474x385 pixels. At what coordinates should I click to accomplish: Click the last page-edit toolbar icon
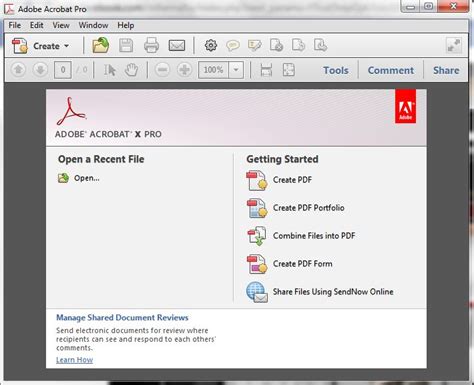[x=320, y=45]
